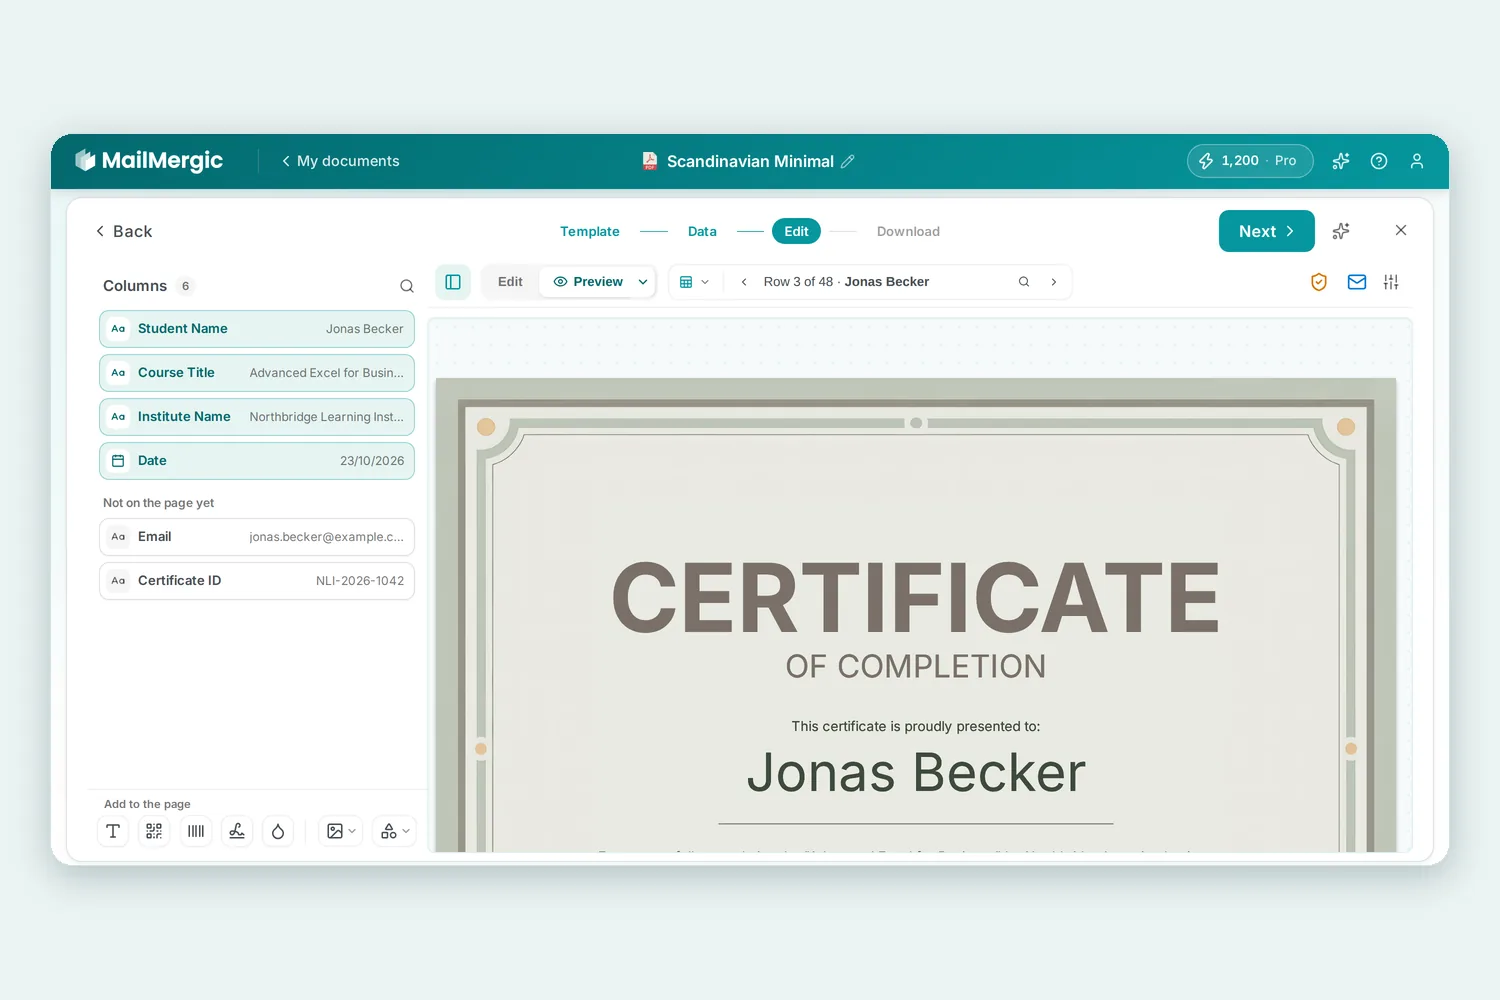Select the Institute Name column

(x=257, y=417)
